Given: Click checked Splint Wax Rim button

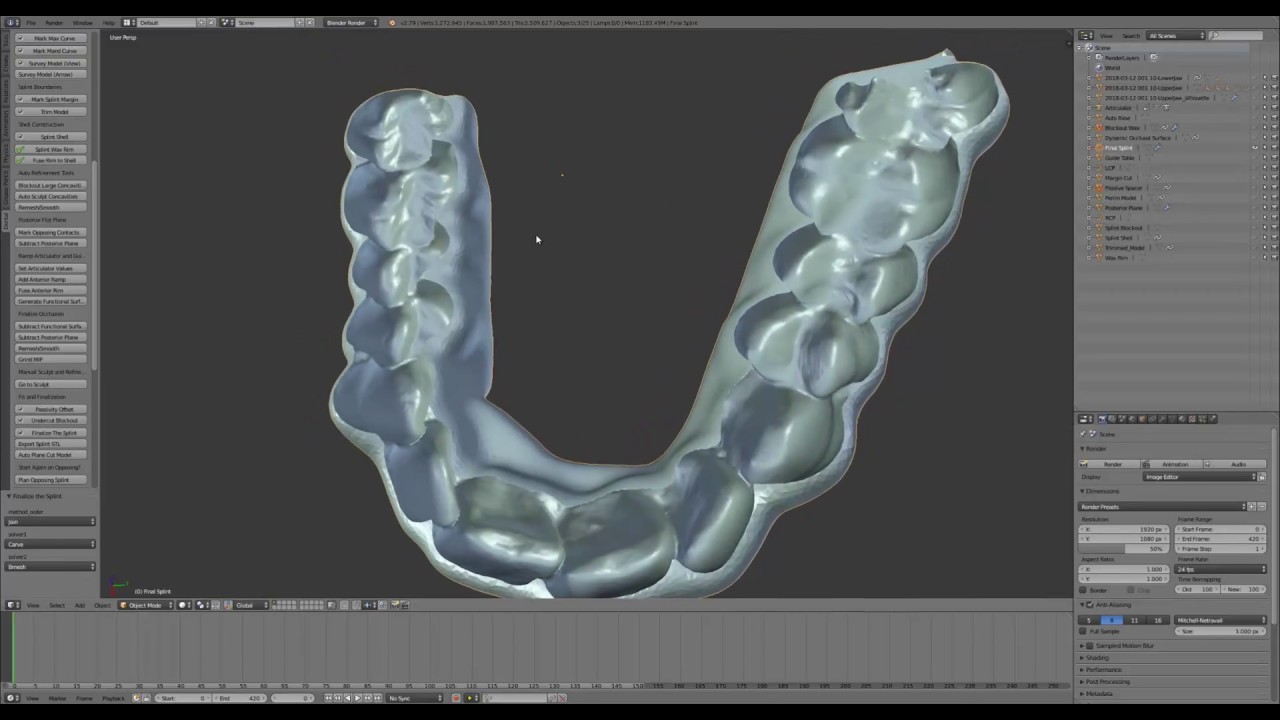Looking at the screenshot, I should pos(51,149).
